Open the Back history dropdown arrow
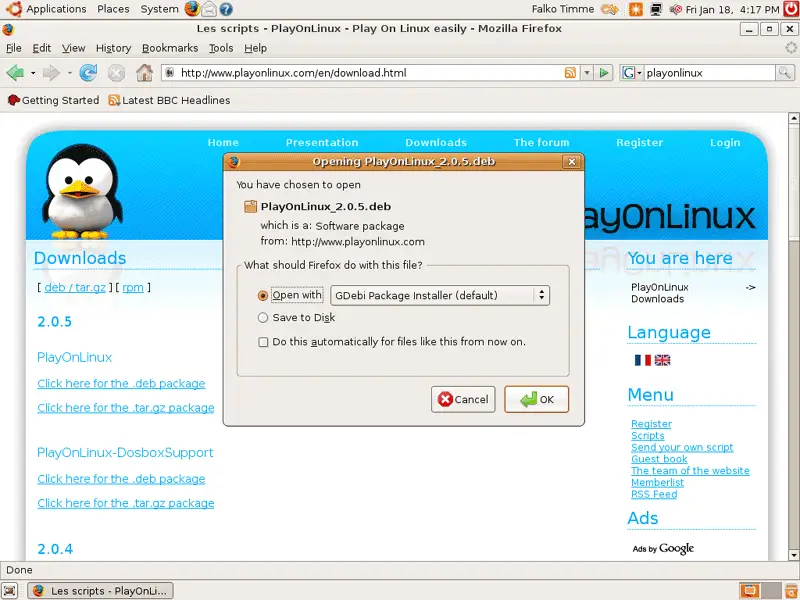Viewport: 800px width, 600px height. pos(33,73)
